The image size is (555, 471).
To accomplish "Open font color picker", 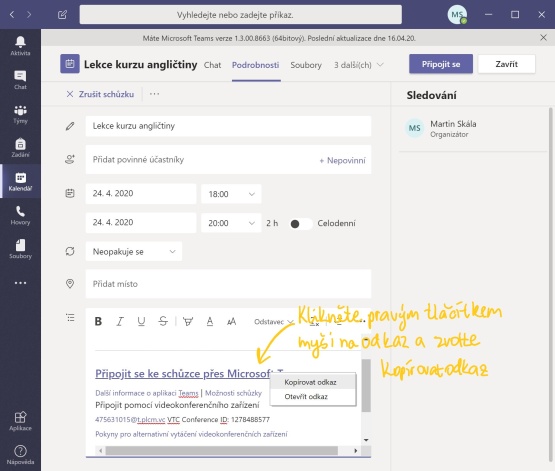I will [210, 321].
